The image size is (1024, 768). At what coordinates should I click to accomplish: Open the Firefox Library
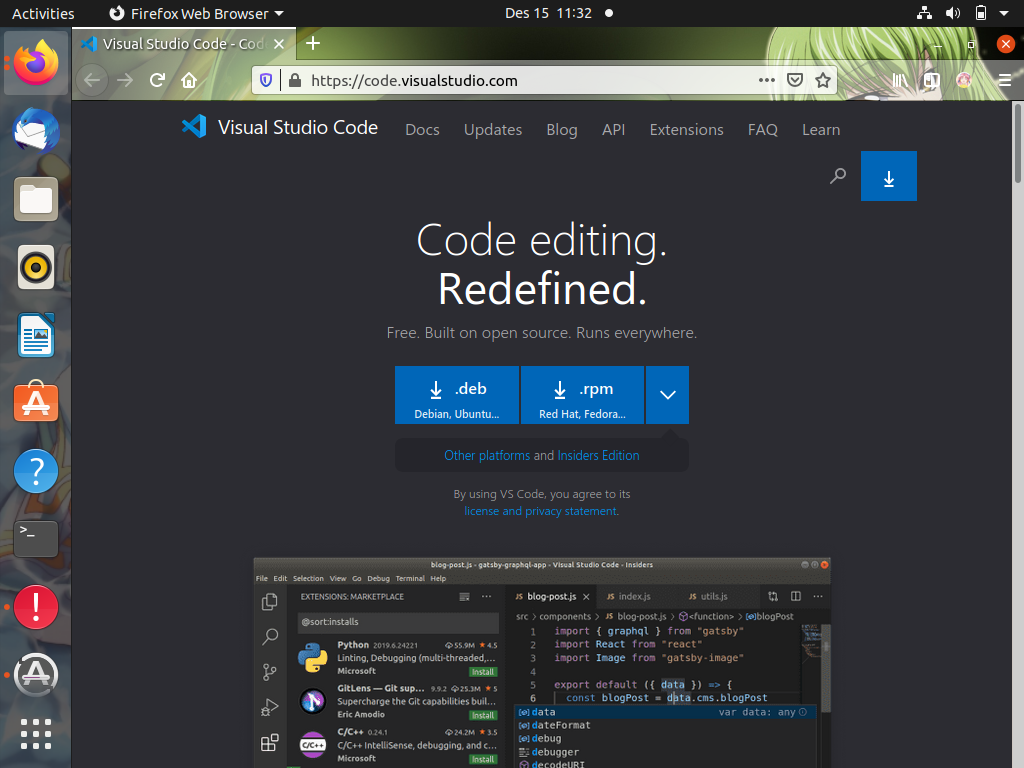[899, 79]
